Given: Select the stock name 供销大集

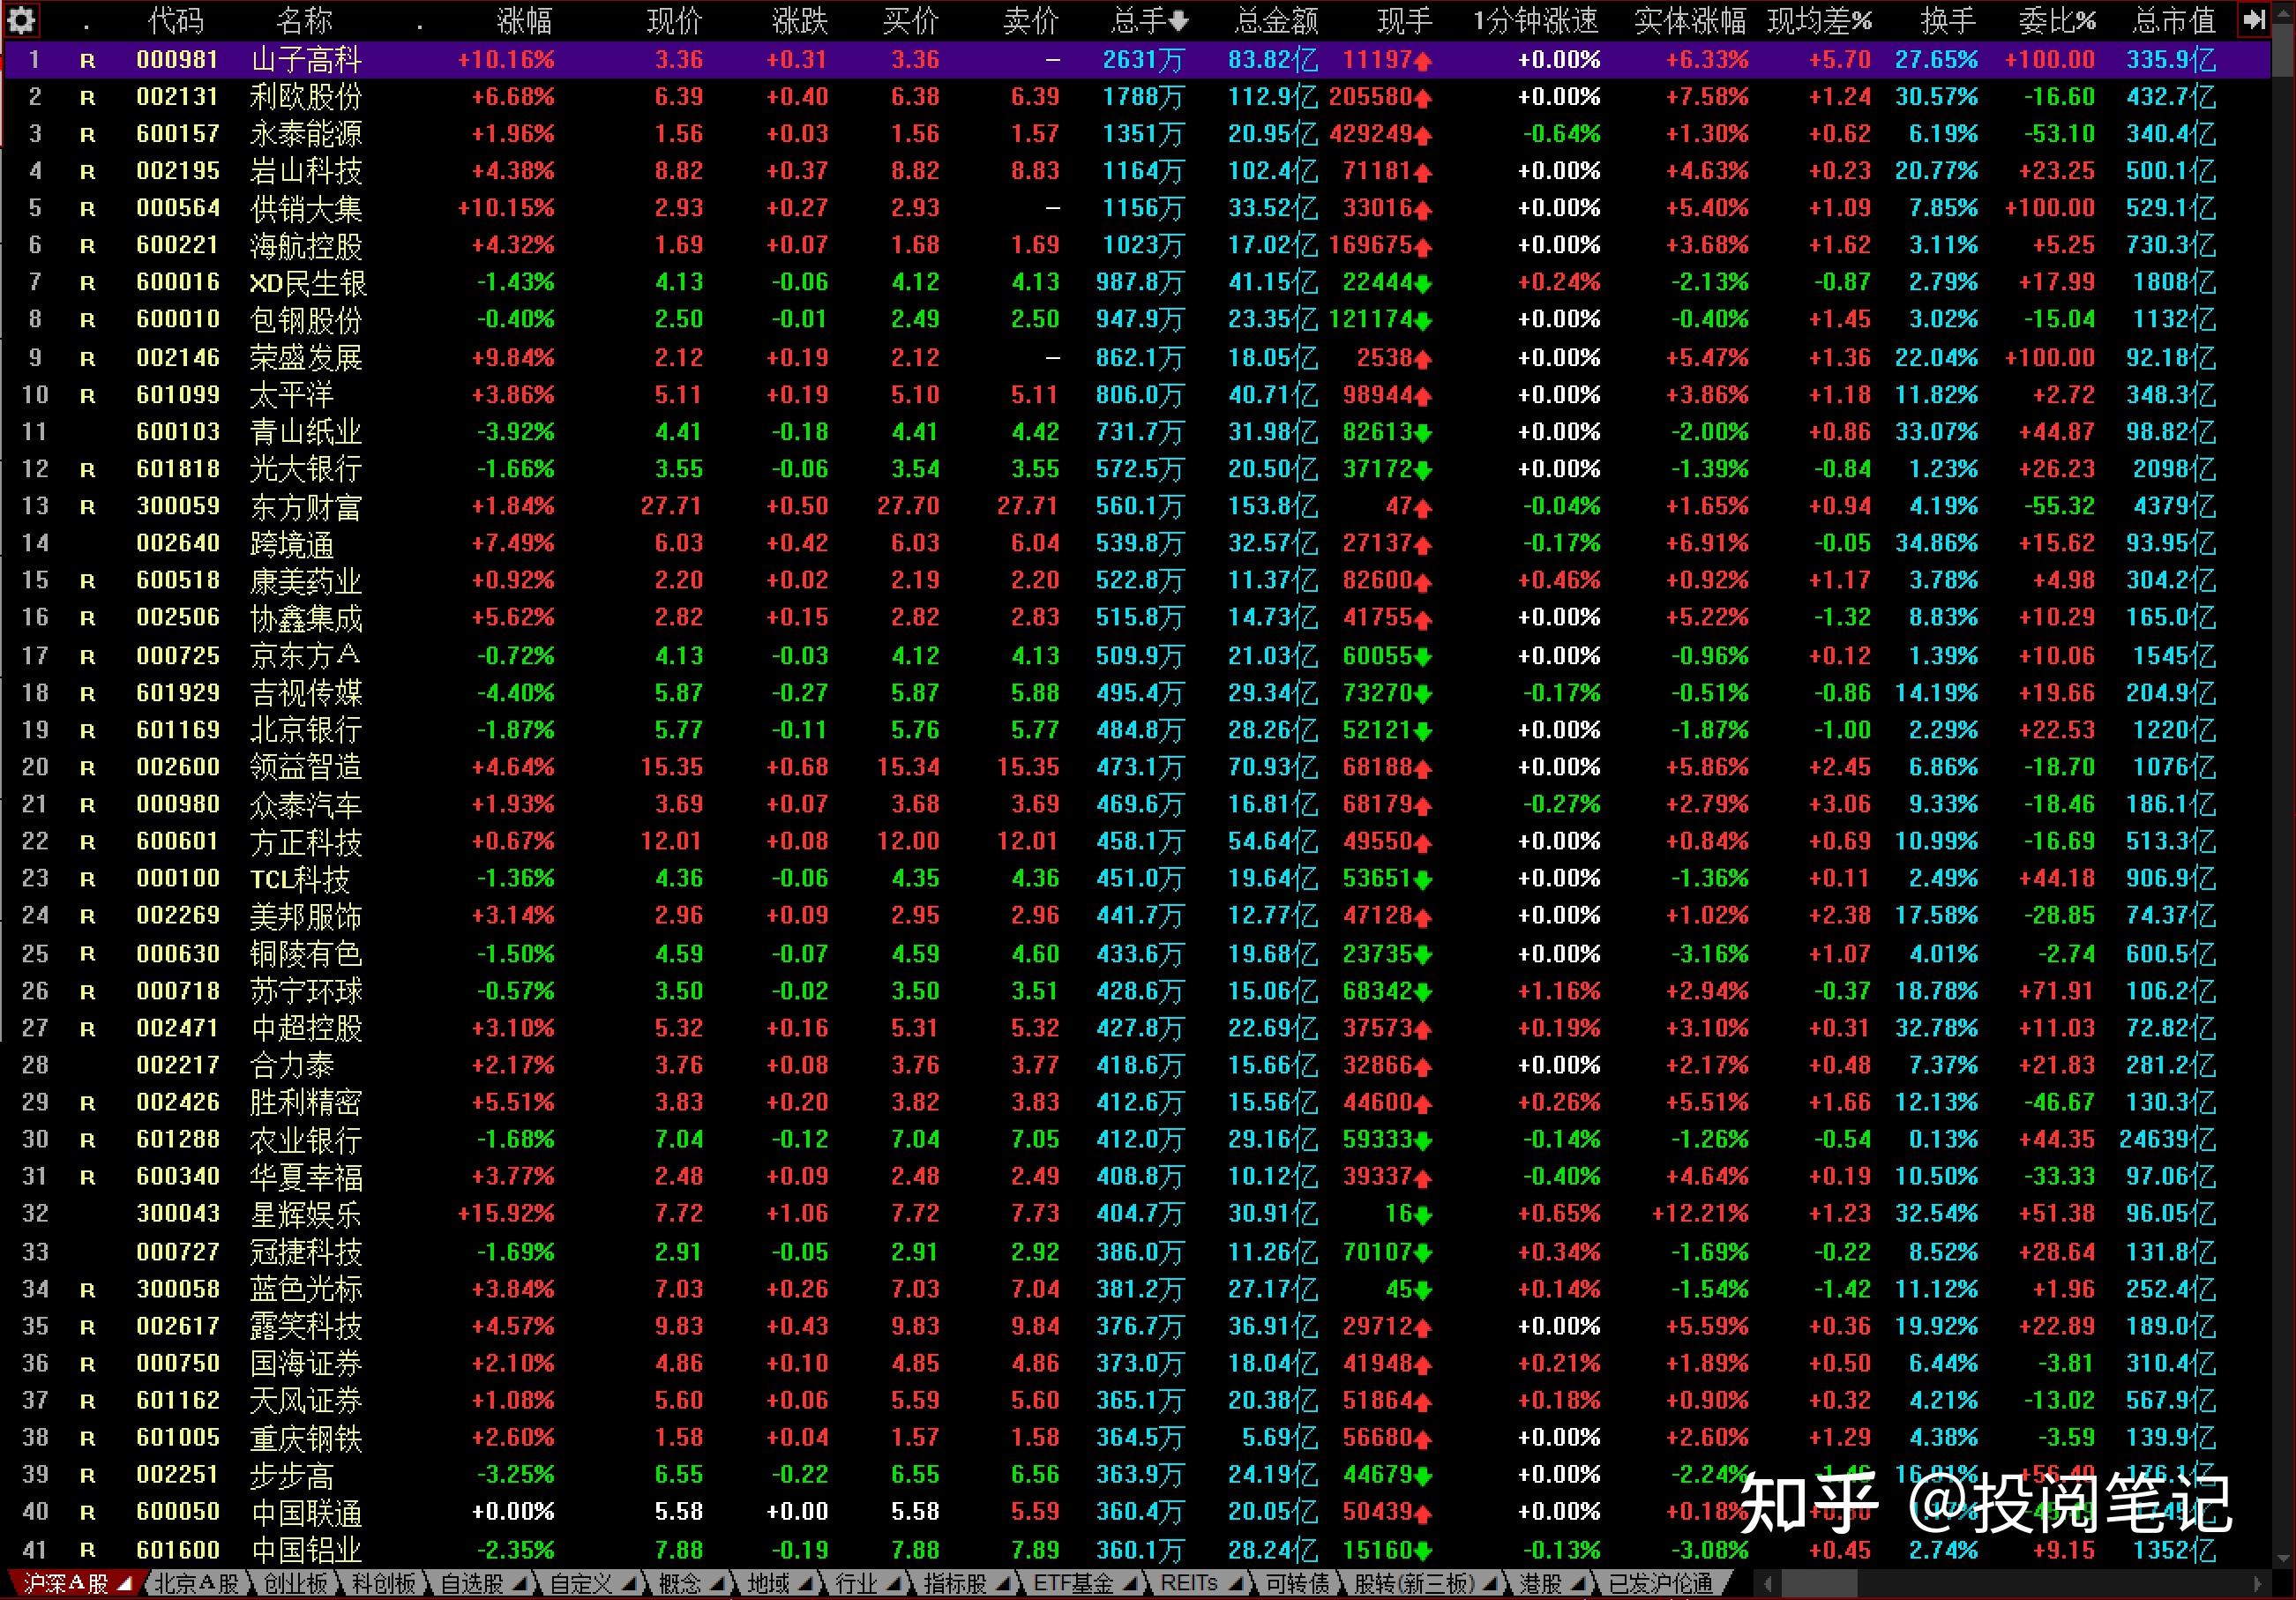Looking at the screenshot, I should (306, 209).
